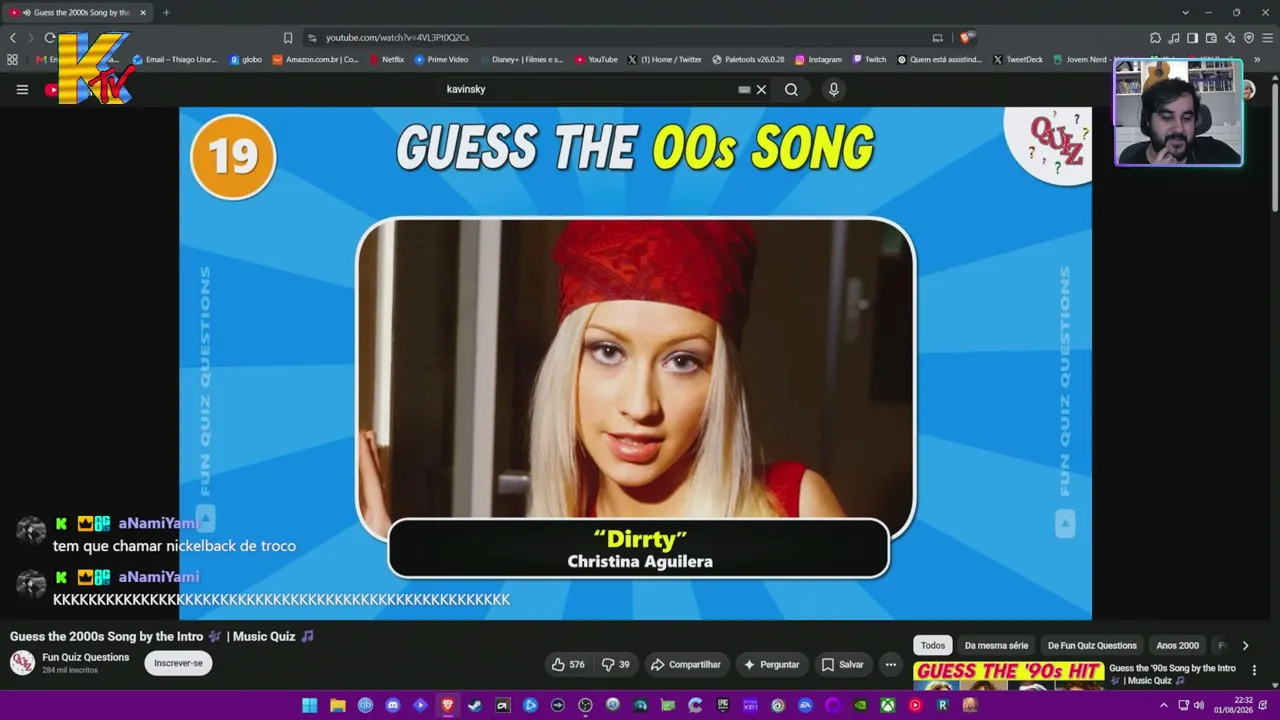Dislike the video with thumbs-down button
Screen dimensions: 1280x720
pyautogui.click(x=616, y=664)
